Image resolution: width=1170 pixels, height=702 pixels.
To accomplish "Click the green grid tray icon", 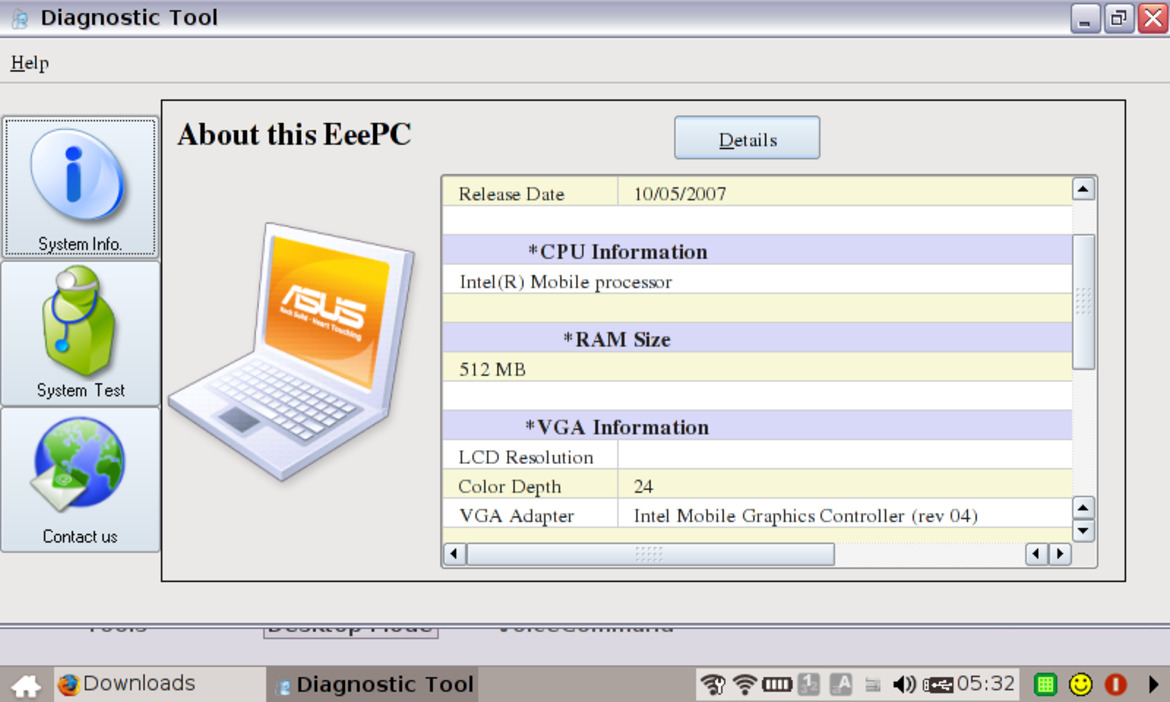I will coord(1045,684).
